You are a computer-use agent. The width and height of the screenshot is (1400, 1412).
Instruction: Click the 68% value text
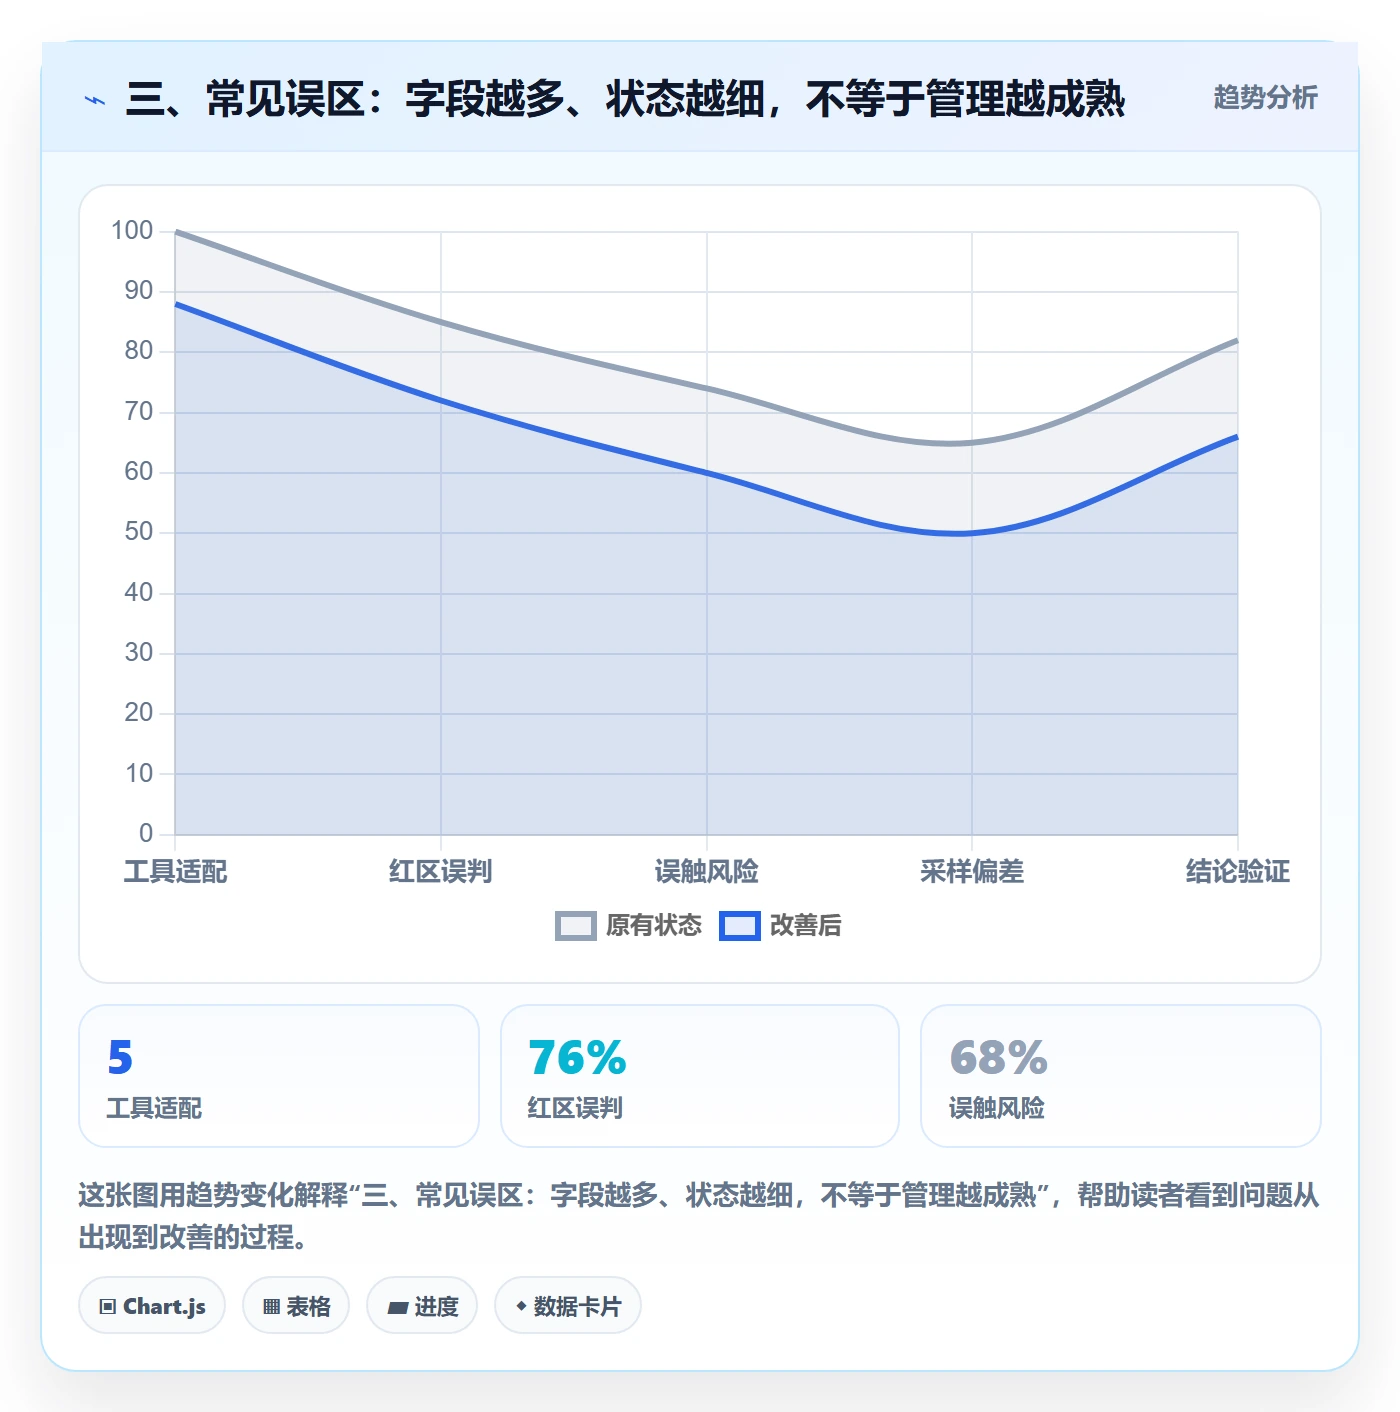coord(998,1058)
